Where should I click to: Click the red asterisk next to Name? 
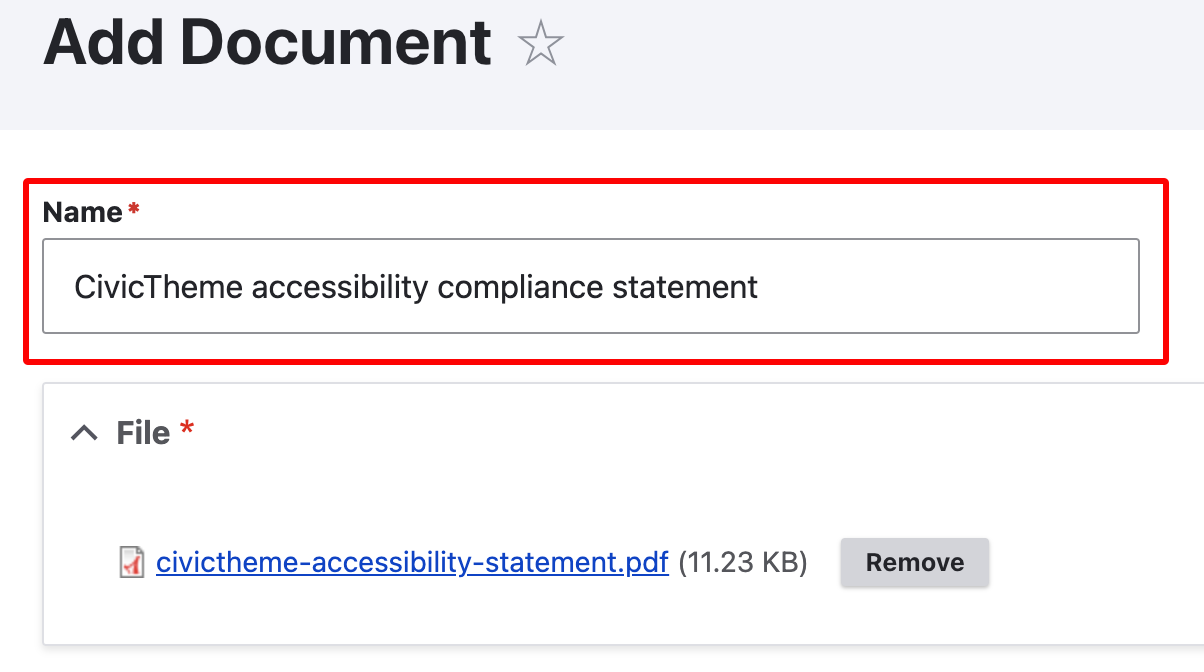pyautogui.click(x=133, y=209)
